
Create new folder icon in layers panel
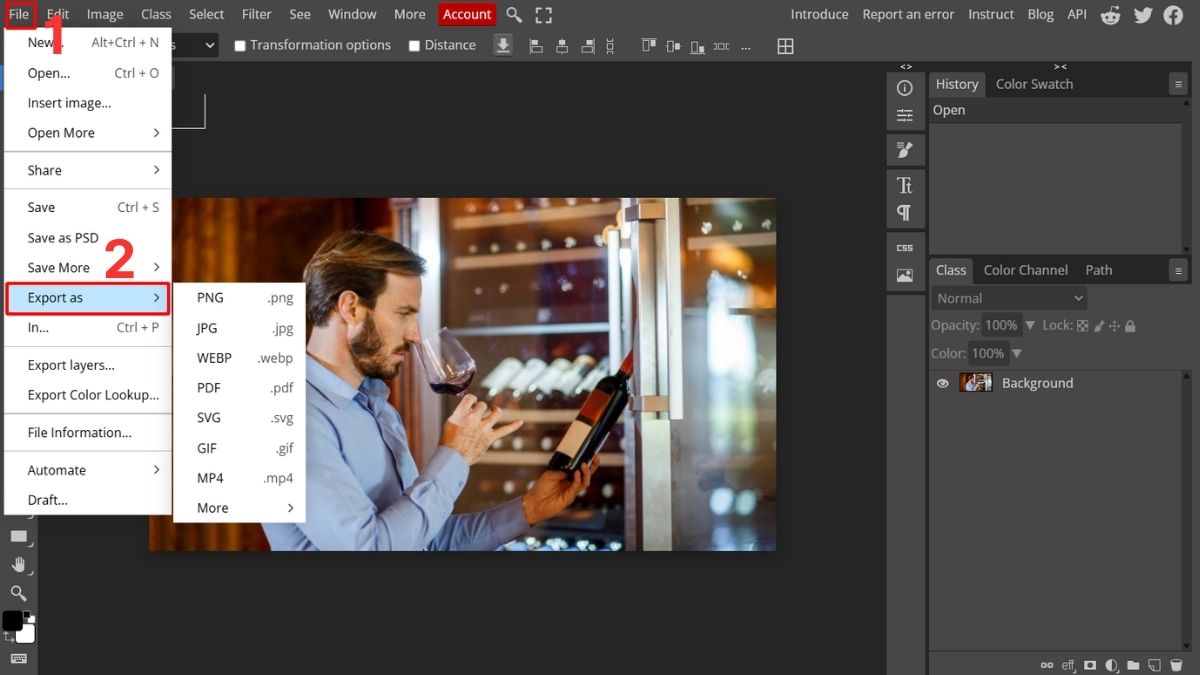coord(1133,665)
